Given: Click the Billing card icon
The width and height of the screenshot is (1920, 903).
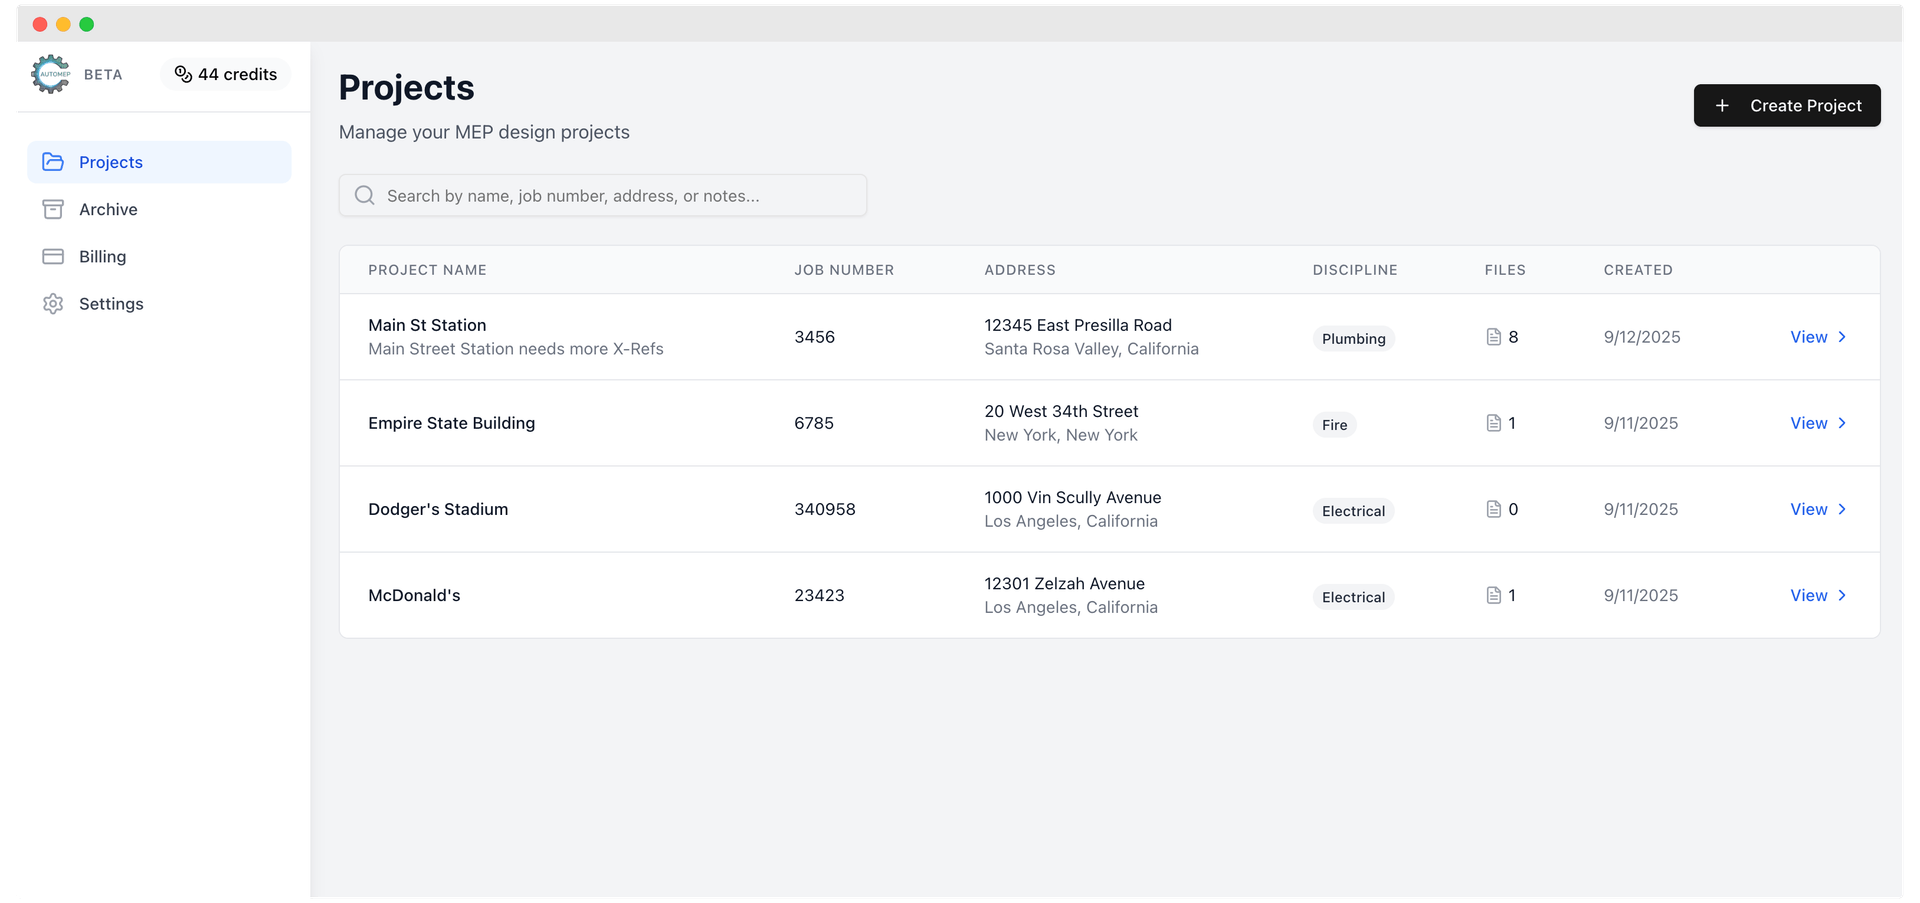Looking at the screenshot, I should point(53,257).
